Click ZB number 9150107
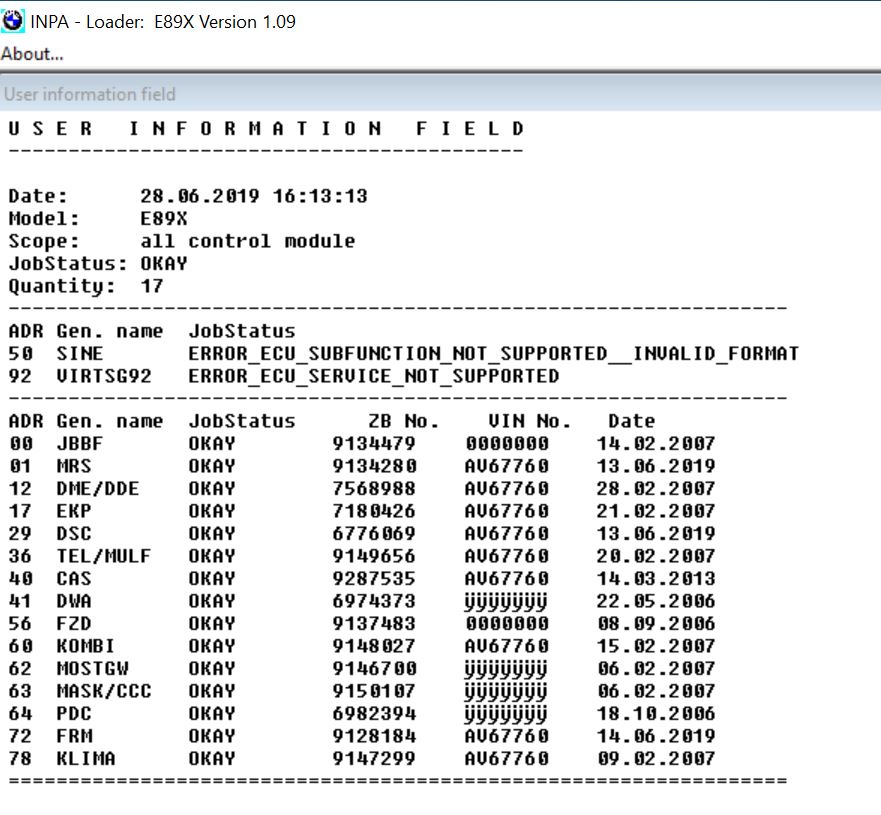The width and height of the screenshot is (881, 815). tap(374, 691)
